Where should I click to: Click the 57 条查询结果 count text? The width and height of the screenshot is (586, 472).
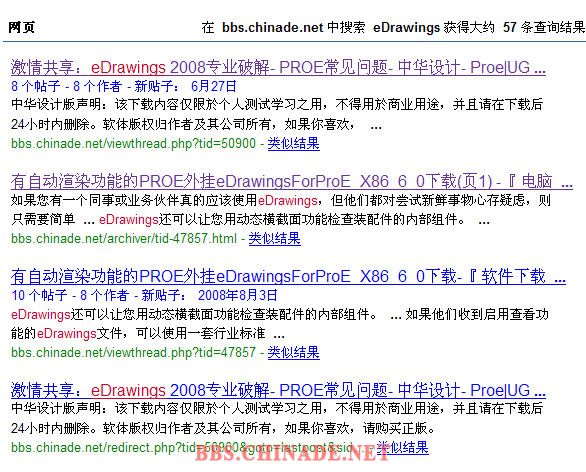[x=543, y=27]
